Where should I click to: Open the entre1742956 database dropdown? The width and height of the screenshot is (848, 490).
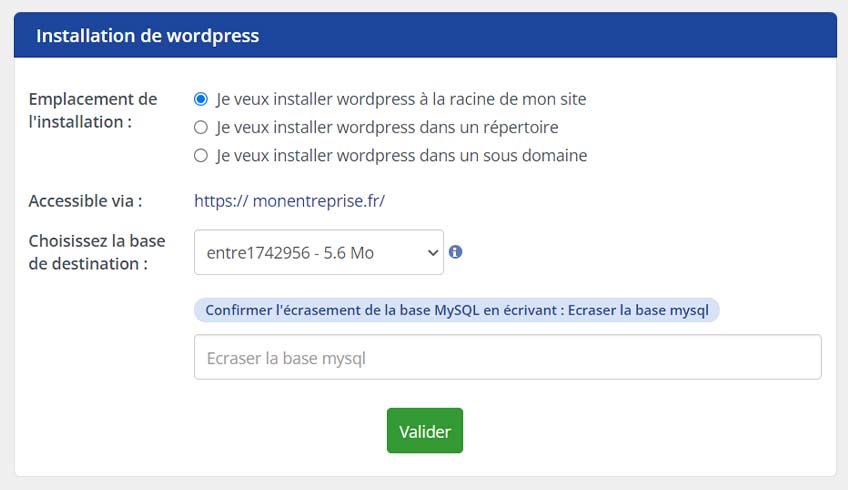(x=319, y=252)
